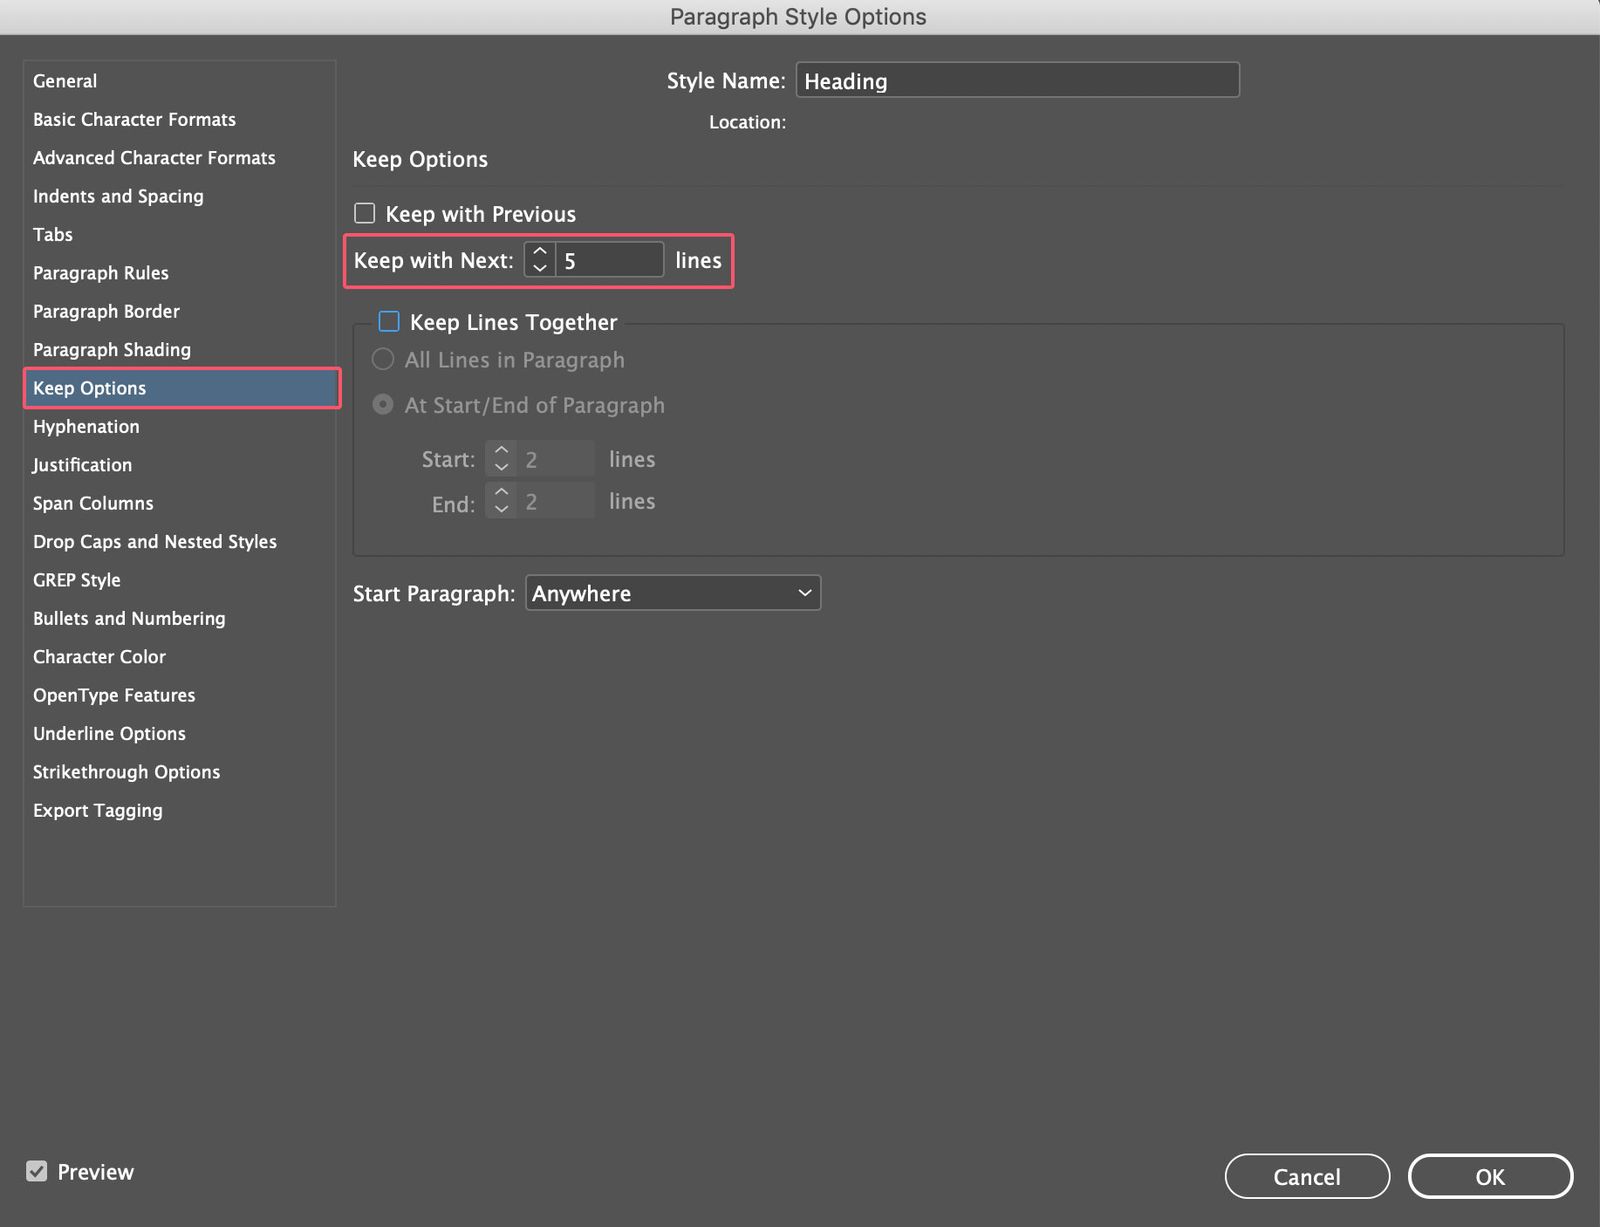
Task: Select Basic Character Formats in sidebar
Action: (134, 119)
